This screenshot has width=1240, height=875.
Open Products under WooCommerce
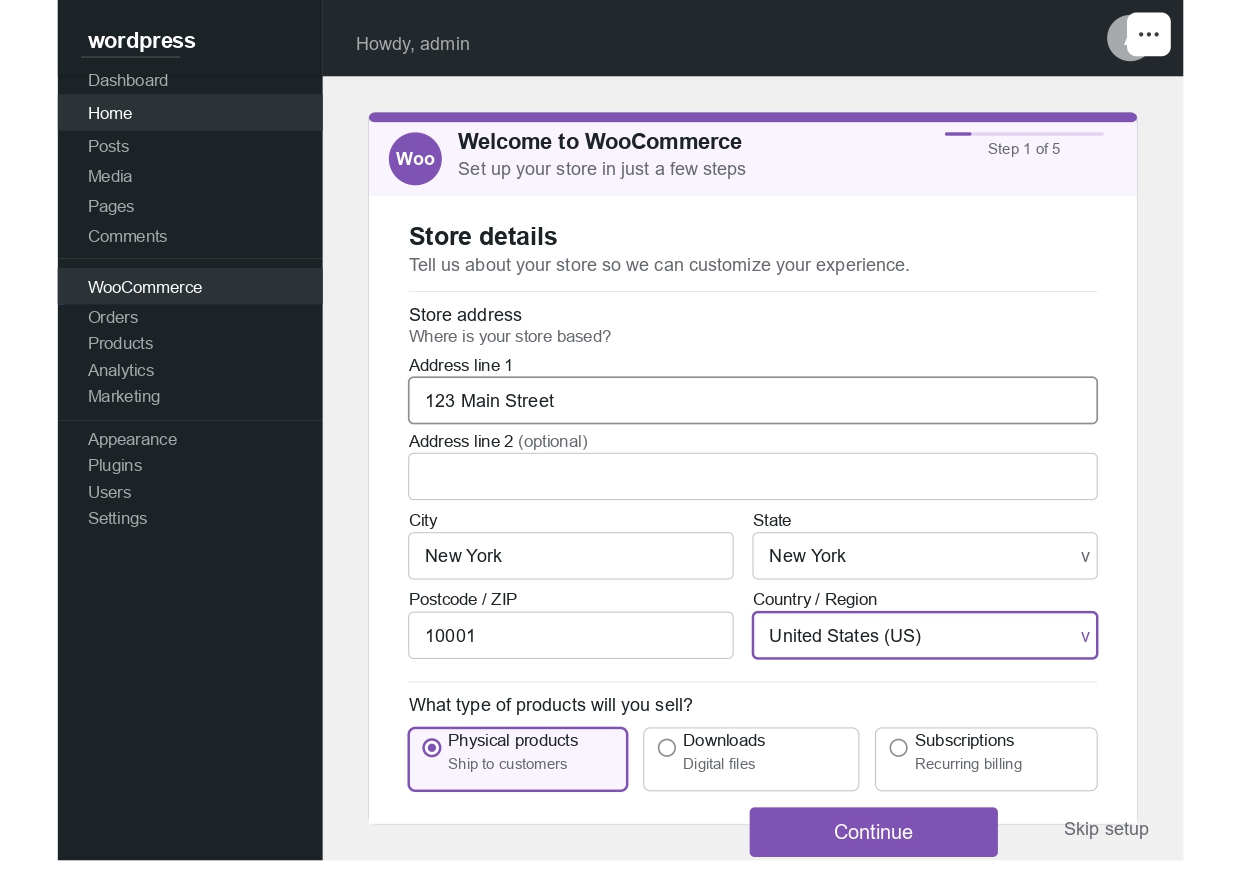[120, 343]
